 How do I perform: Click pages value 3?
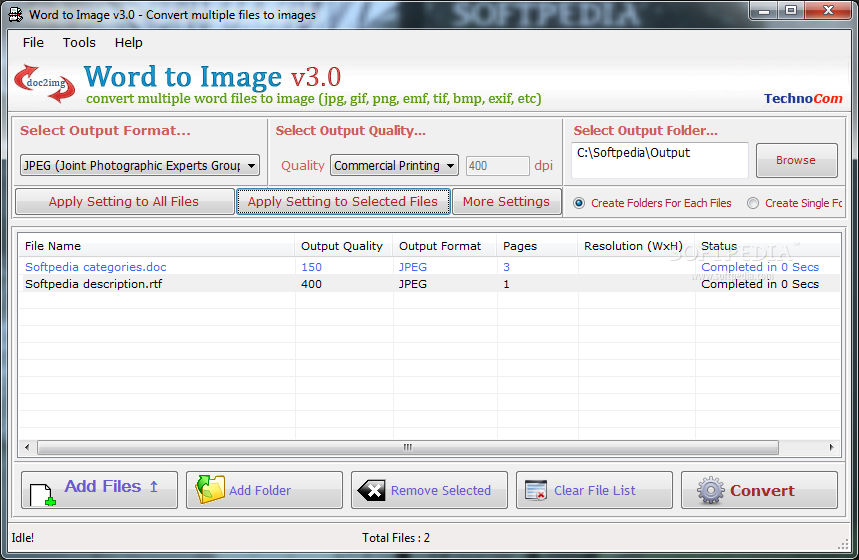[x=506, y=267]
